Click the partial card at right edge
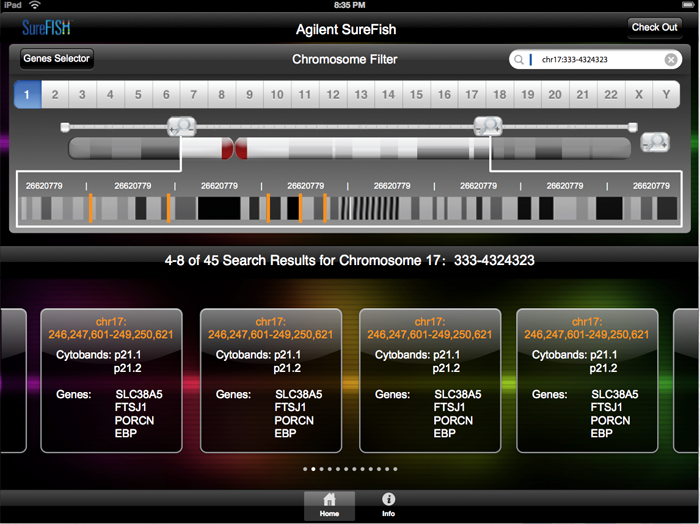This screenshot has width=700, height=524. point(686,380)
